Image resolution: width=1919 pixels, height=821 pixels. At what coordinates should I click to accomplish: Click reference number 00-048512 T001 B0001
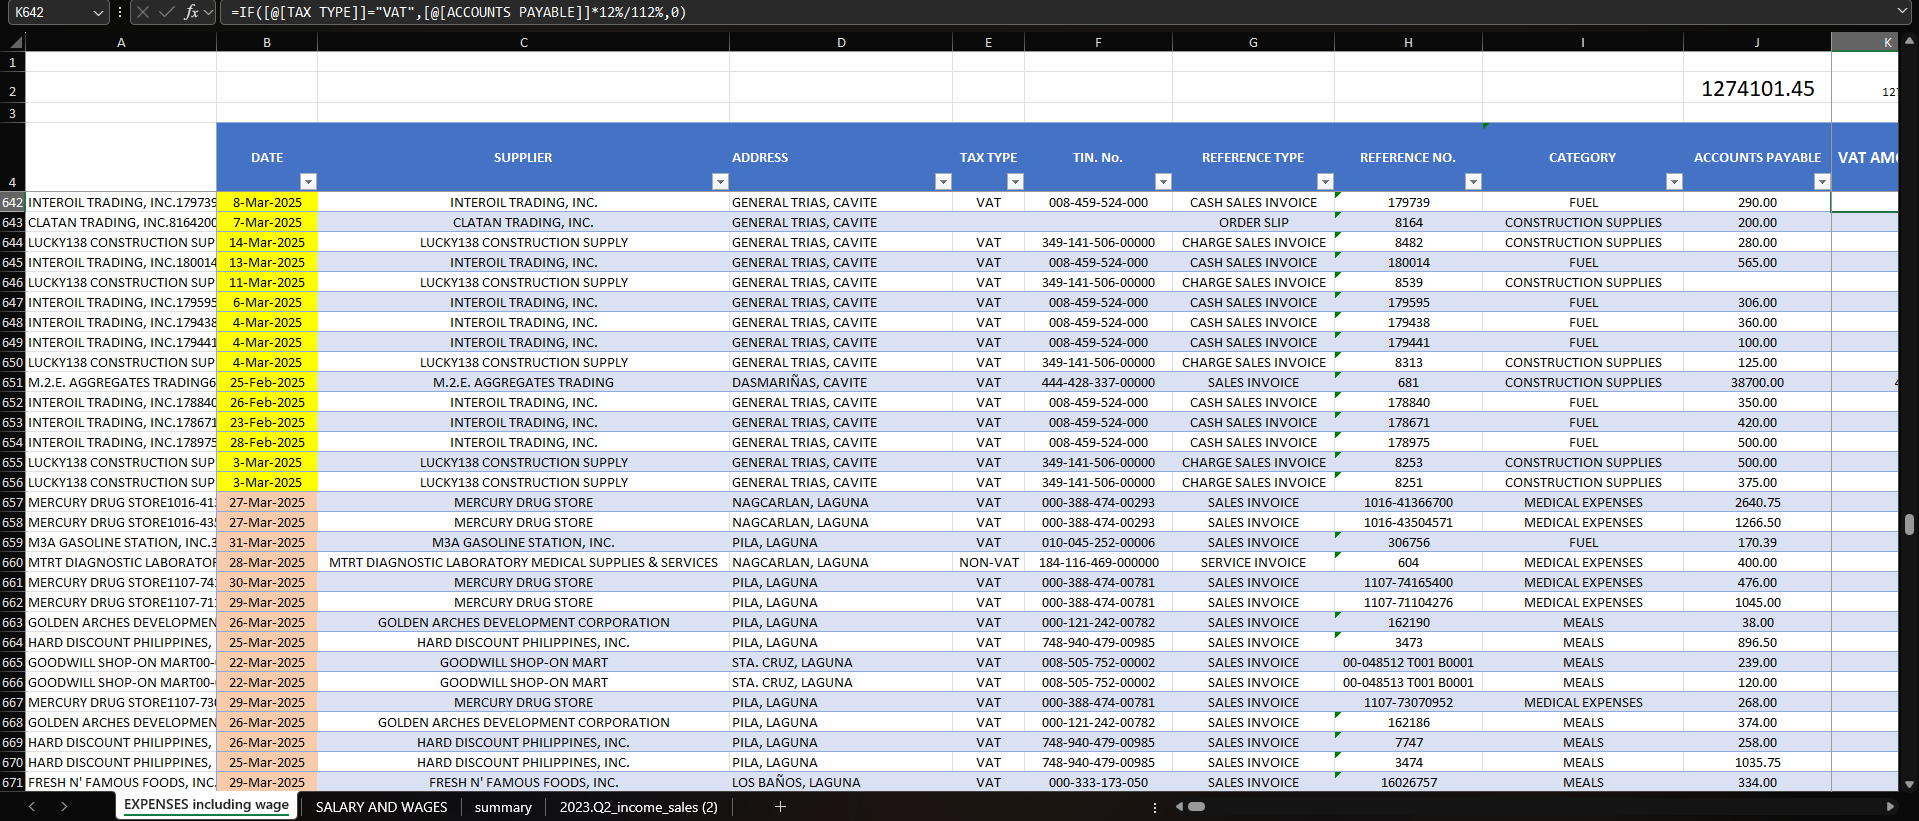(1408, 662)
